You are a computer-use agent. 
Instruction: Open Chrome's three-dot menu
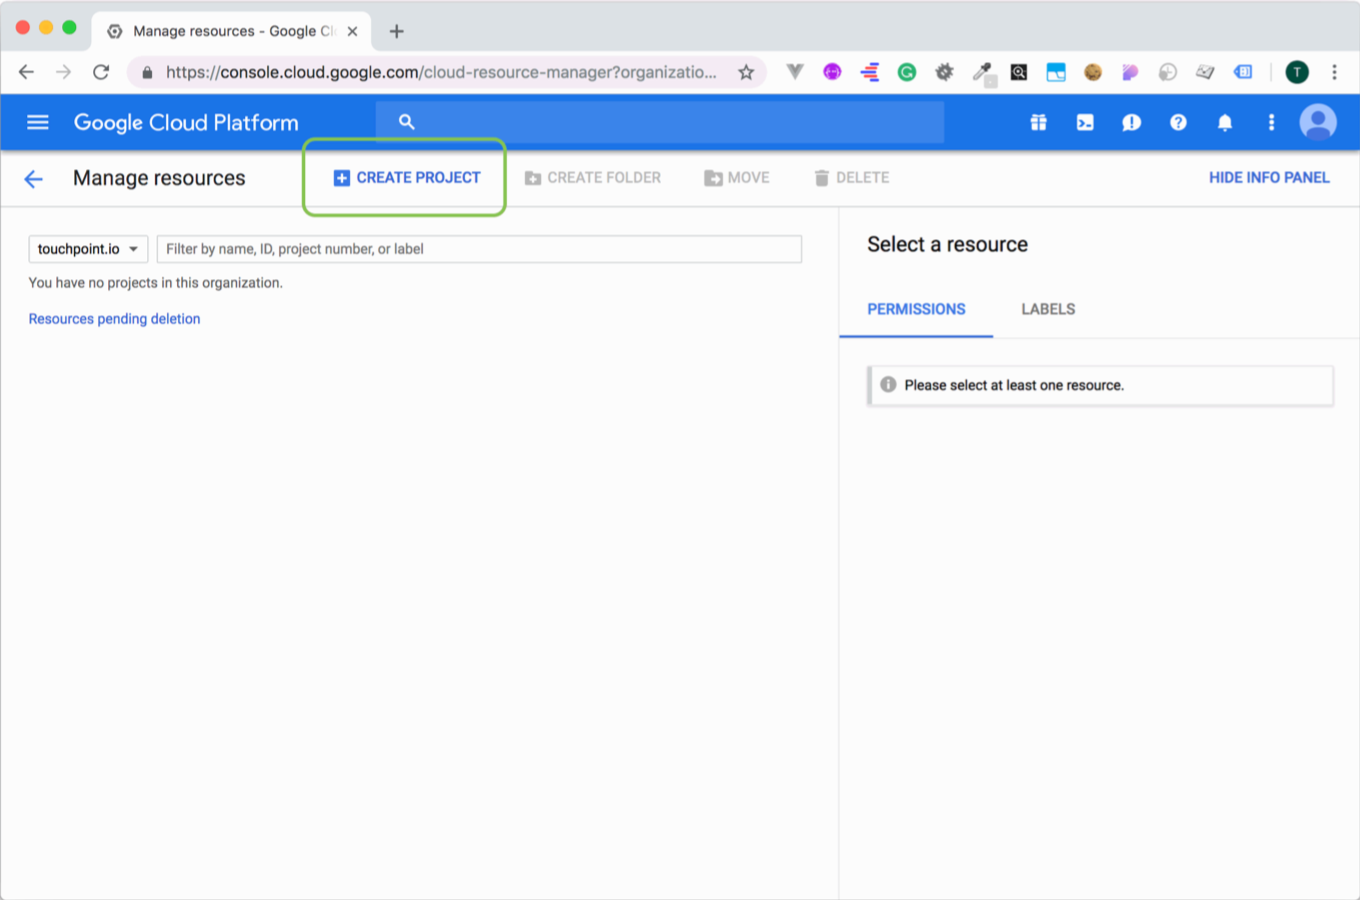[x=1334, y=72]
